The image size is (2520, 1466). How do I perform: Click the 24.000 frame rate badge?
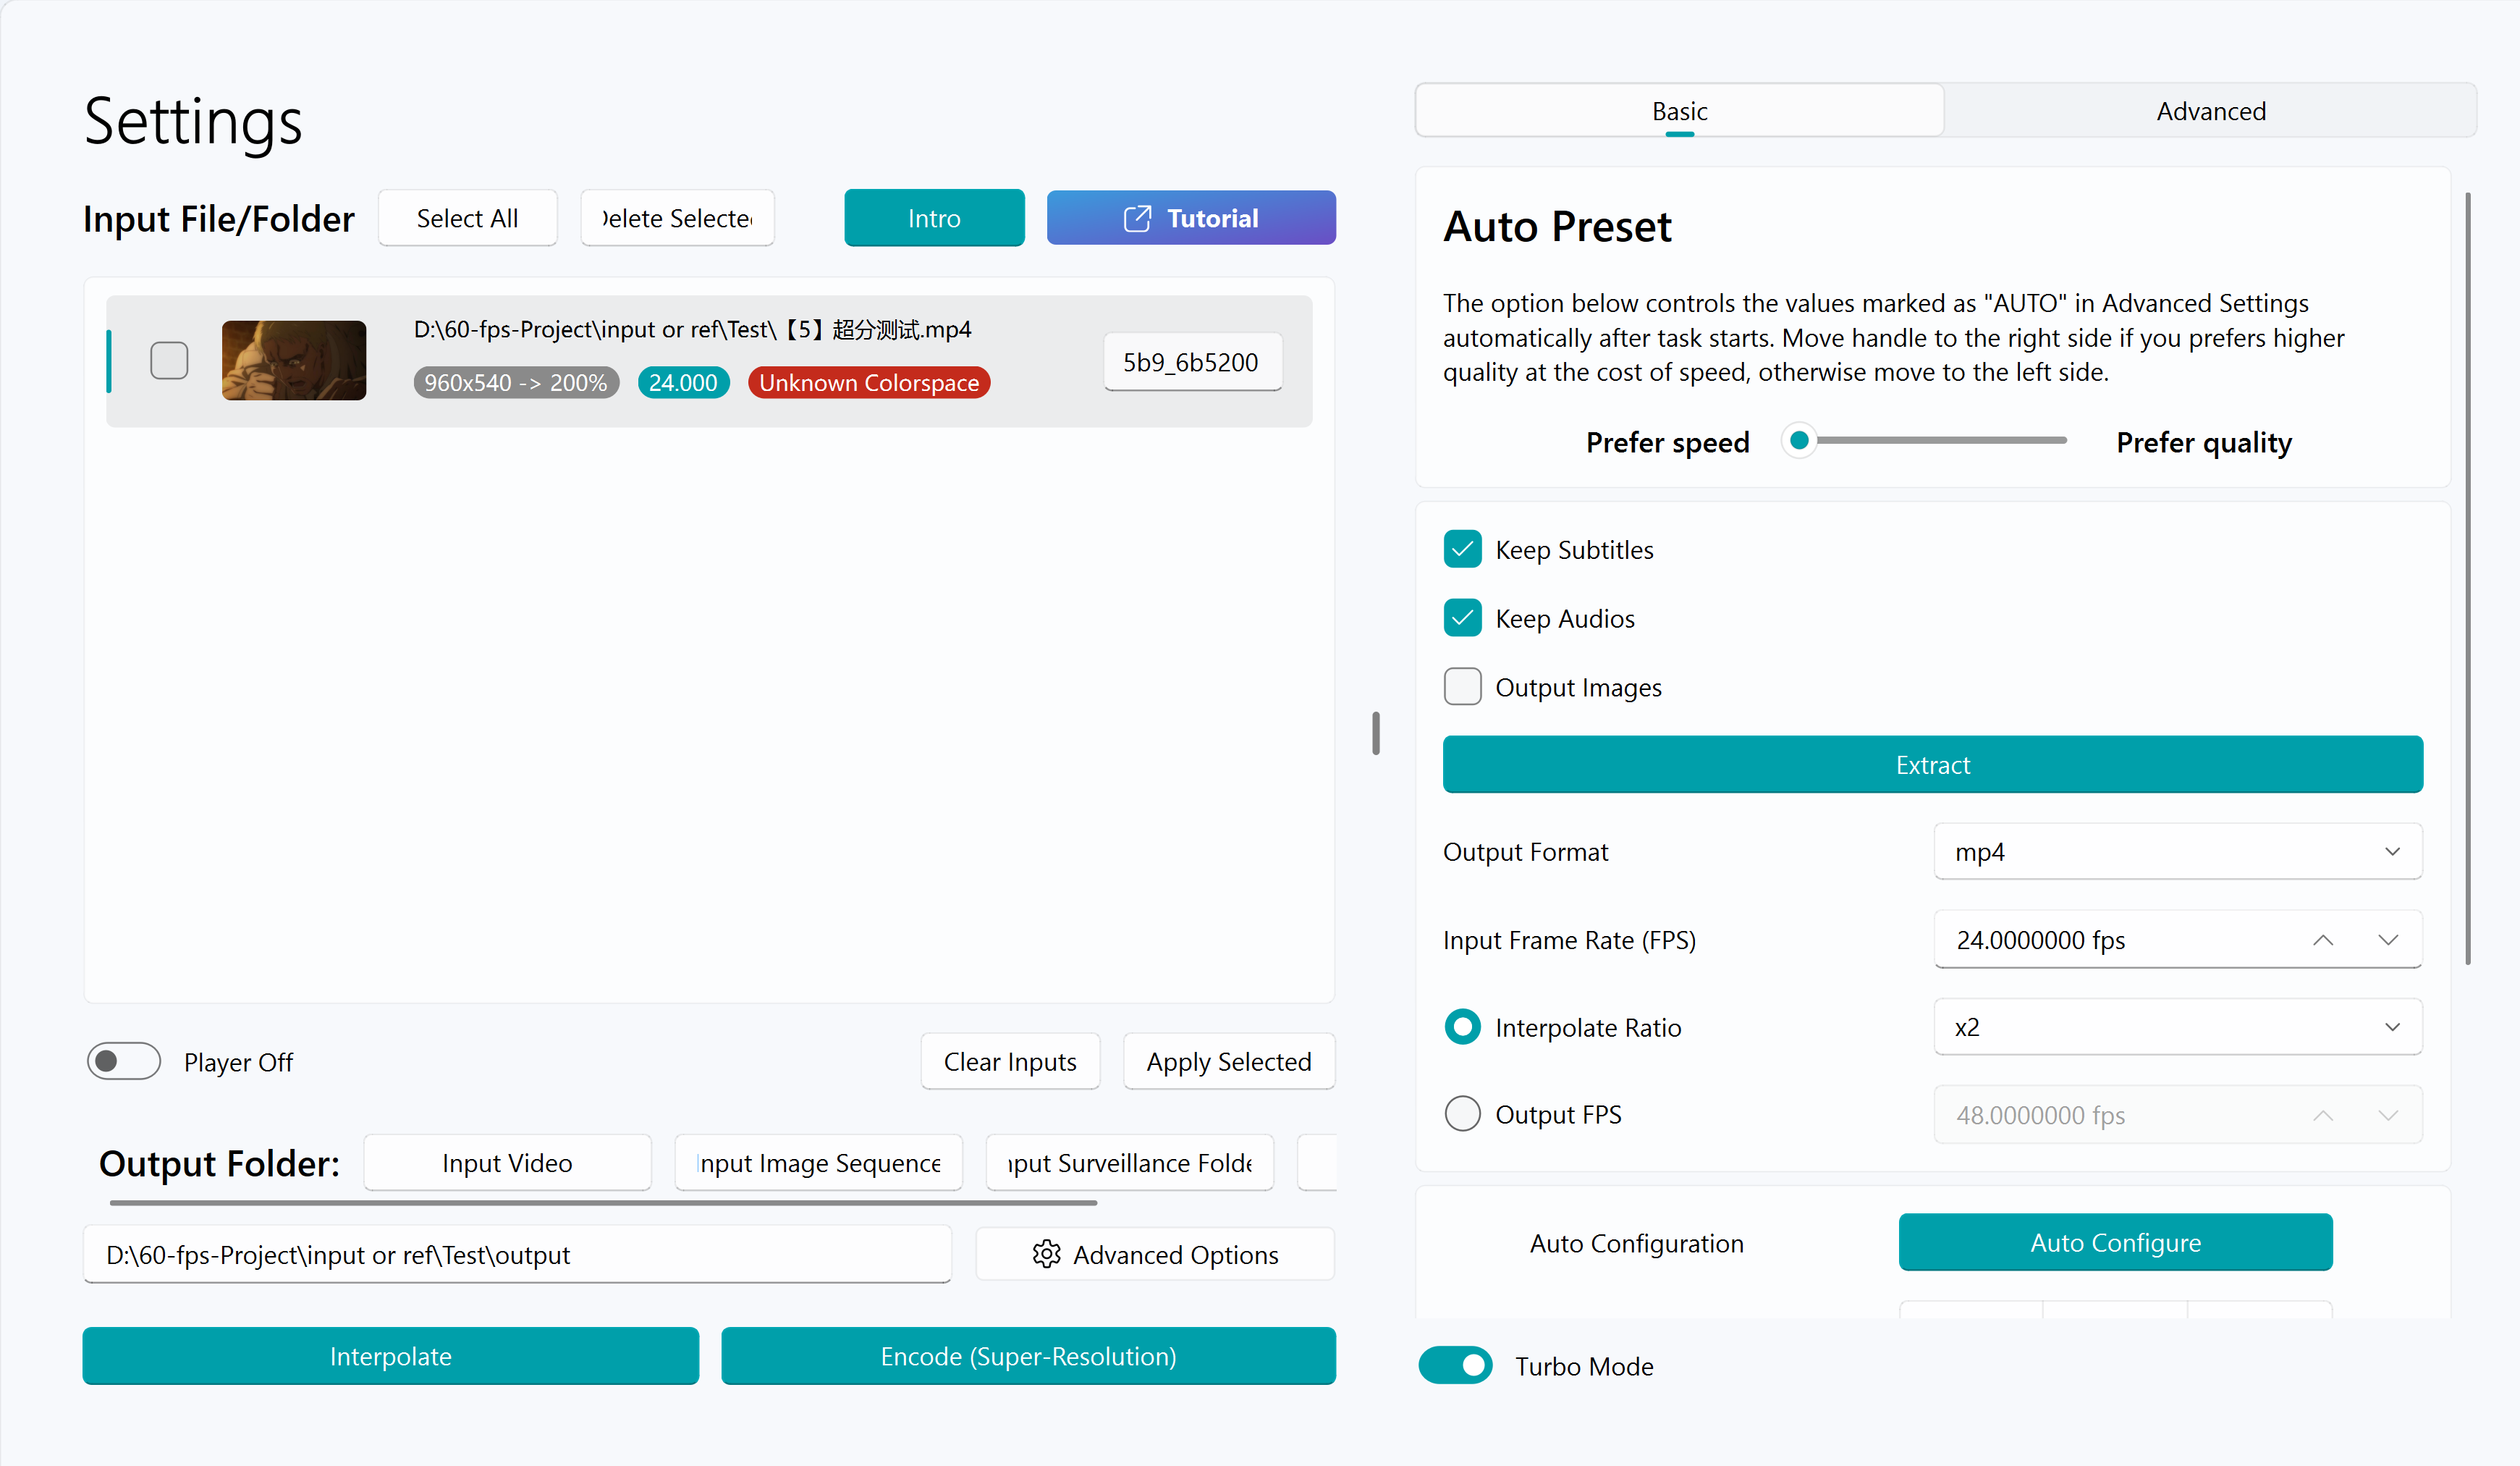[x=683, y=382]
